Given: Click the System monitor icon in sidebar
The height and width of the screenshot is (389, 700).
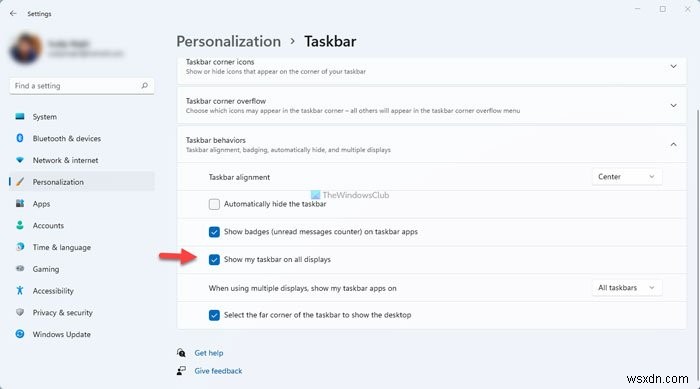Looking at the screenshot, I should coord(20,117).
